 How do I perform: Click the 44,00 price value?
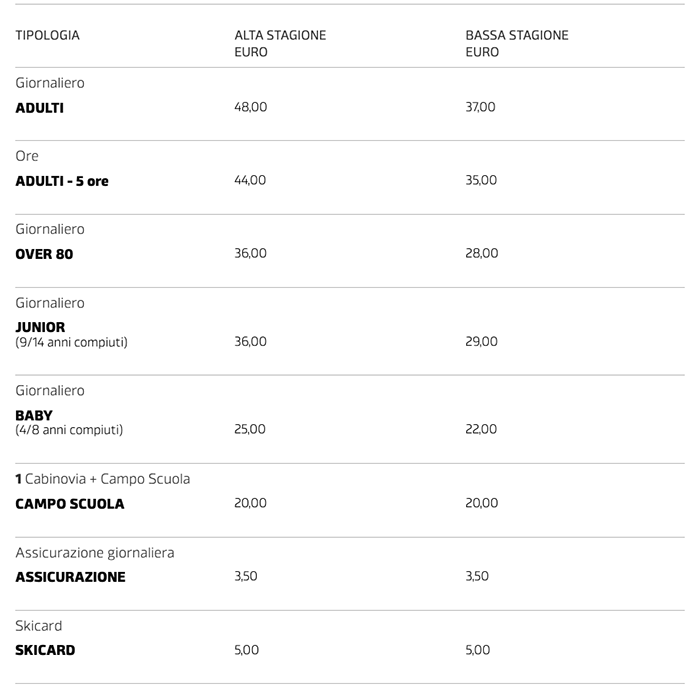tap(250, 180)
